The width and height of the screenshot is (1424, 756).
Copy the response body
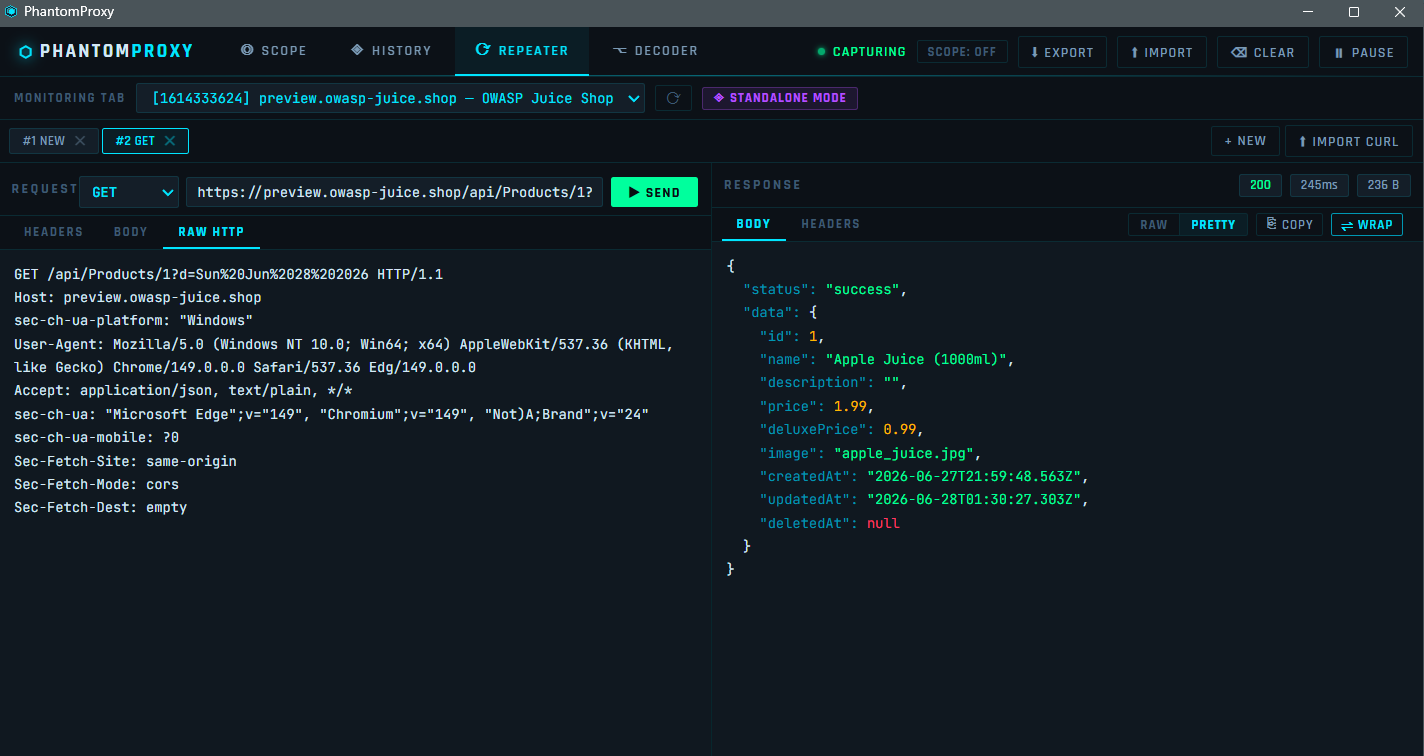click(1289, 224)
